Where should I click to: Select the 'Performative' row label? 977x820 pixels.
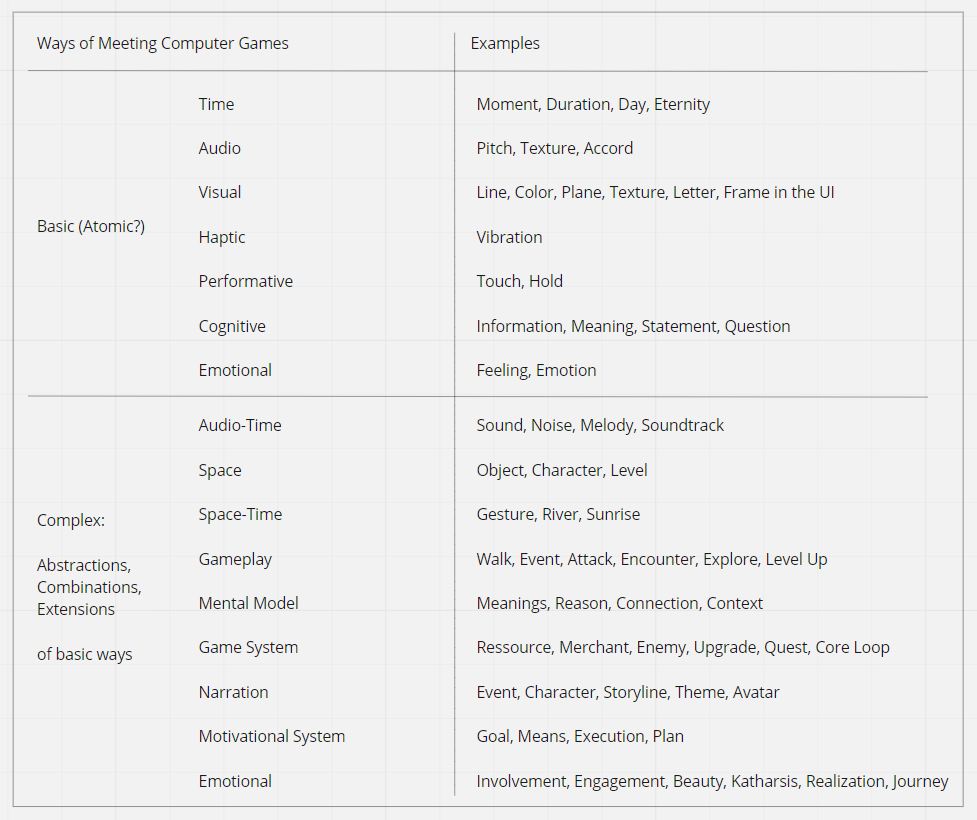[x=245, y=281]
